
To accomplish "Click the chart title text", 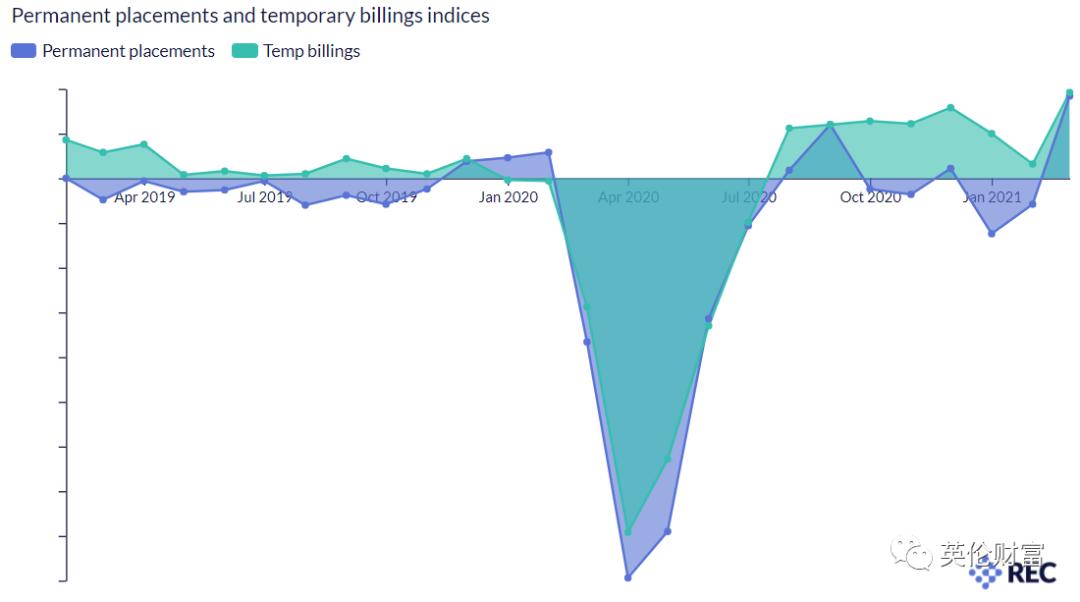I will click(251, 16).
